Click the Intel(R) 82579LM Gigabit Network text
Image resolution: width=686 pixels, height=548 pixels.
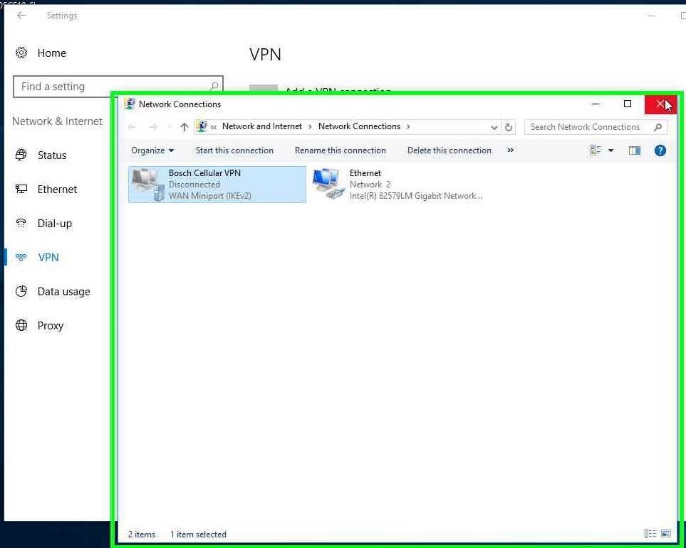416,196
